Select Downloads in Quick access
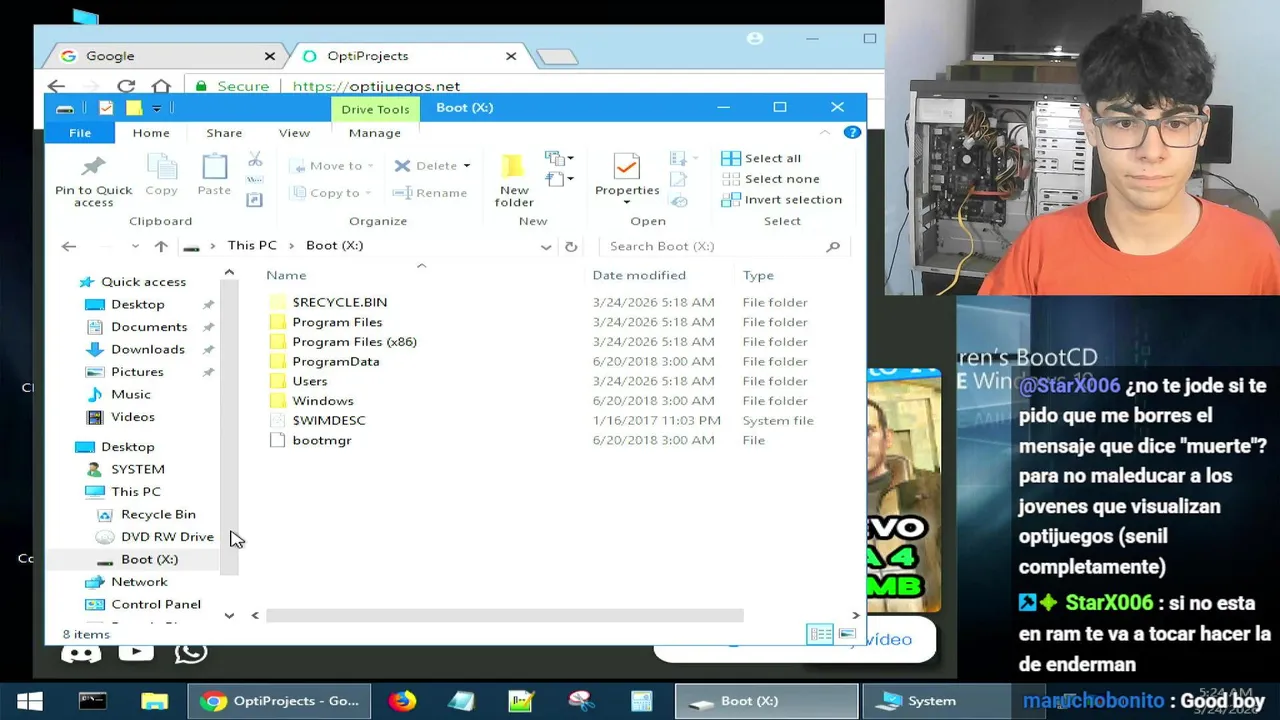The image size is (1280, 720). (148, 349)
